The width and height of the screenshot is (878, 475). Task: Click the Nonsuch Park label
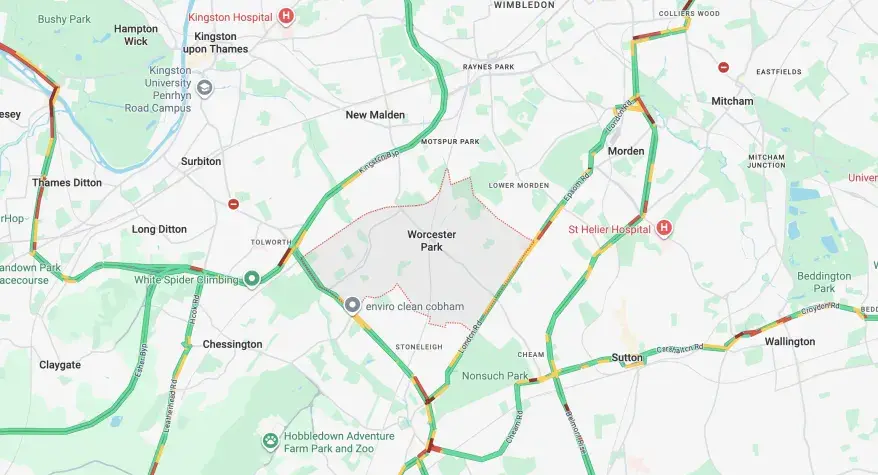click(x=495, y=376)
